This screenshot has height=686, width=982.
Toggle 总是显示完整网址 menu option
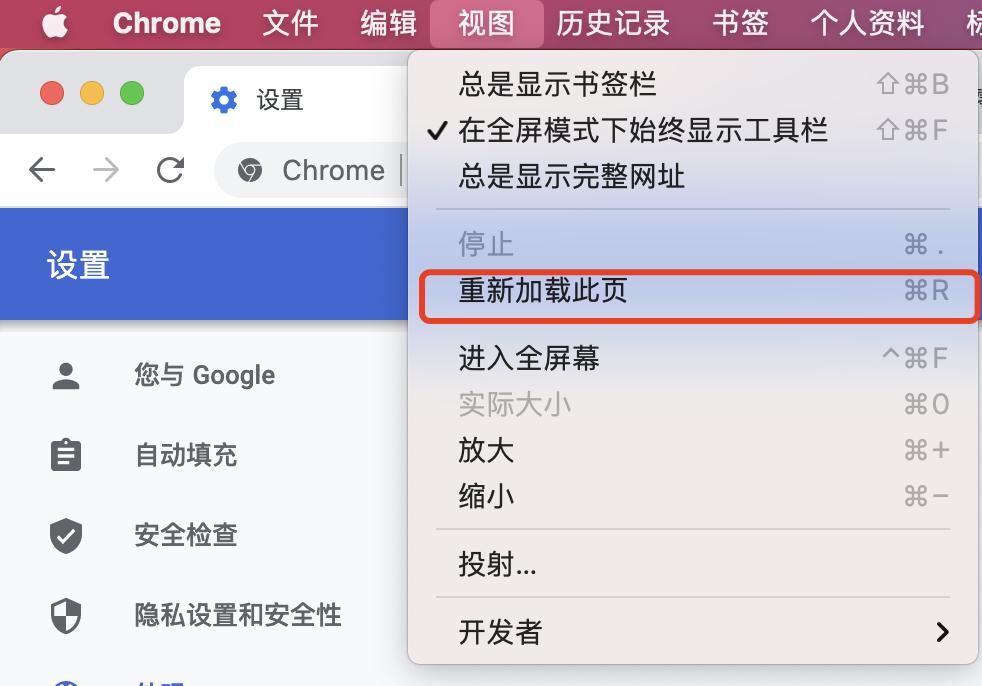tap(571, 177)
